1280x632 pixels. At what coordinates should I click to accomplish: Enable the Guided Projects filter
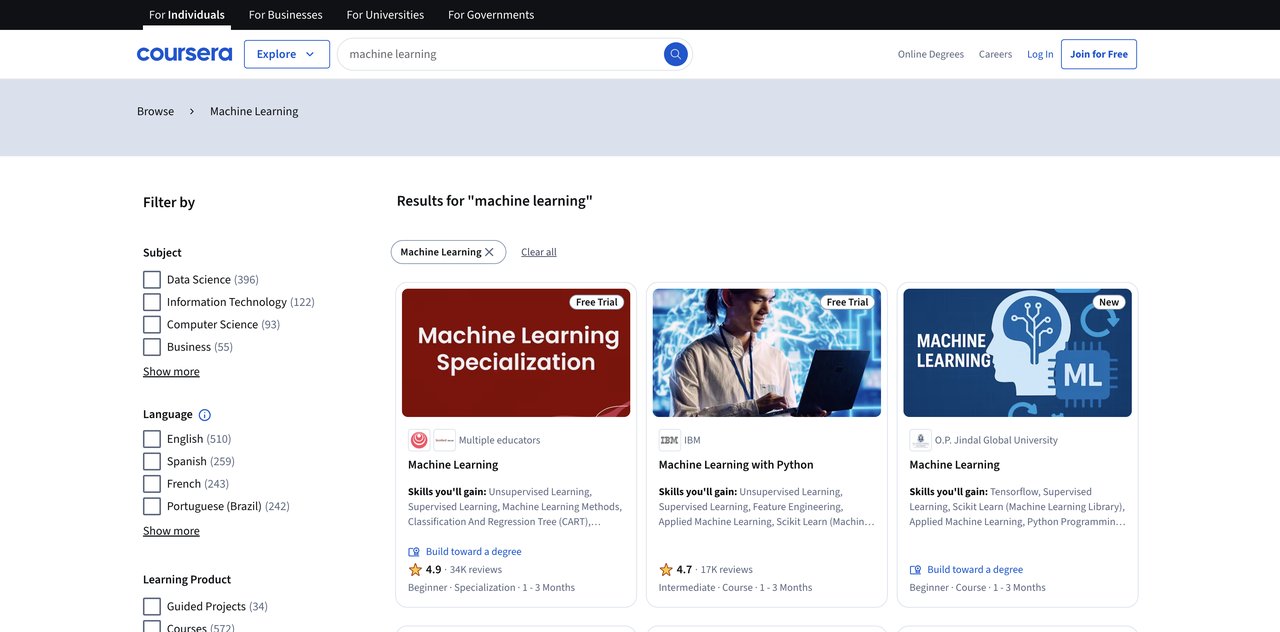152,607
